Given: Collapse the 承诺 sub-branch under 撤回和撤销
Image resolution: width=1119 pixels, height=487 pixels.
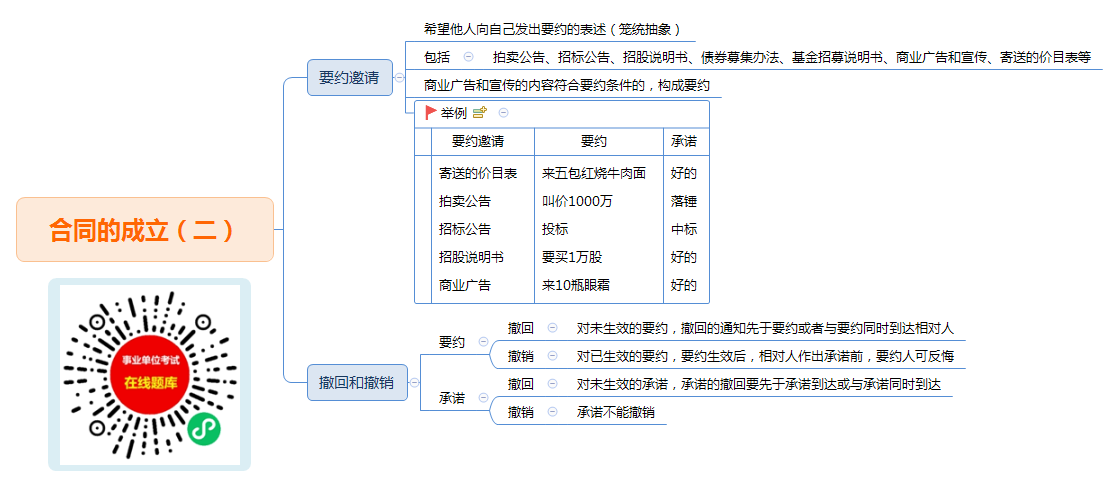Looking at the screenshot, I should [x=483, y=398].
